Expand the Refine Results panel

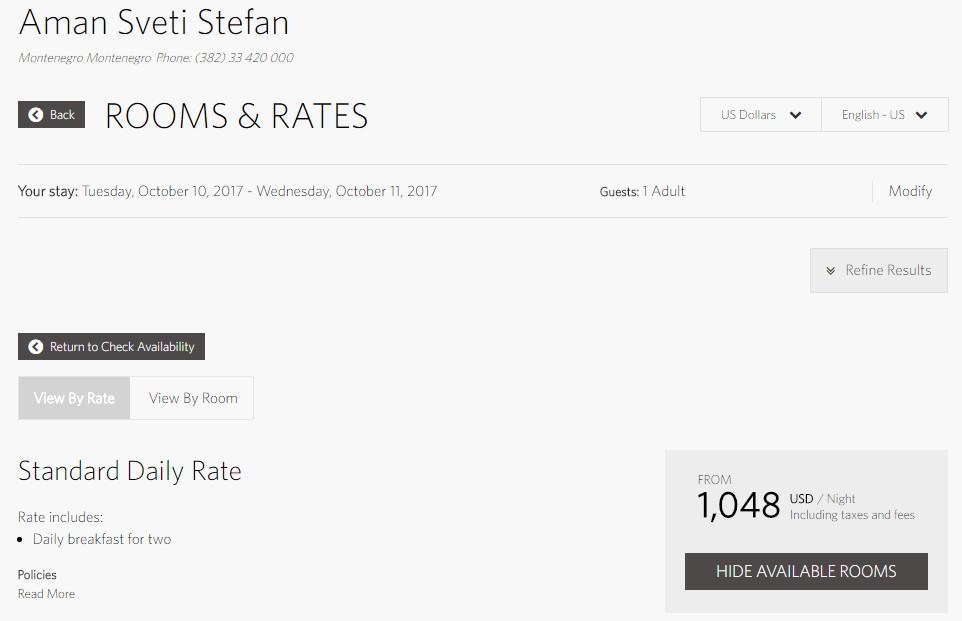[878, 270]
